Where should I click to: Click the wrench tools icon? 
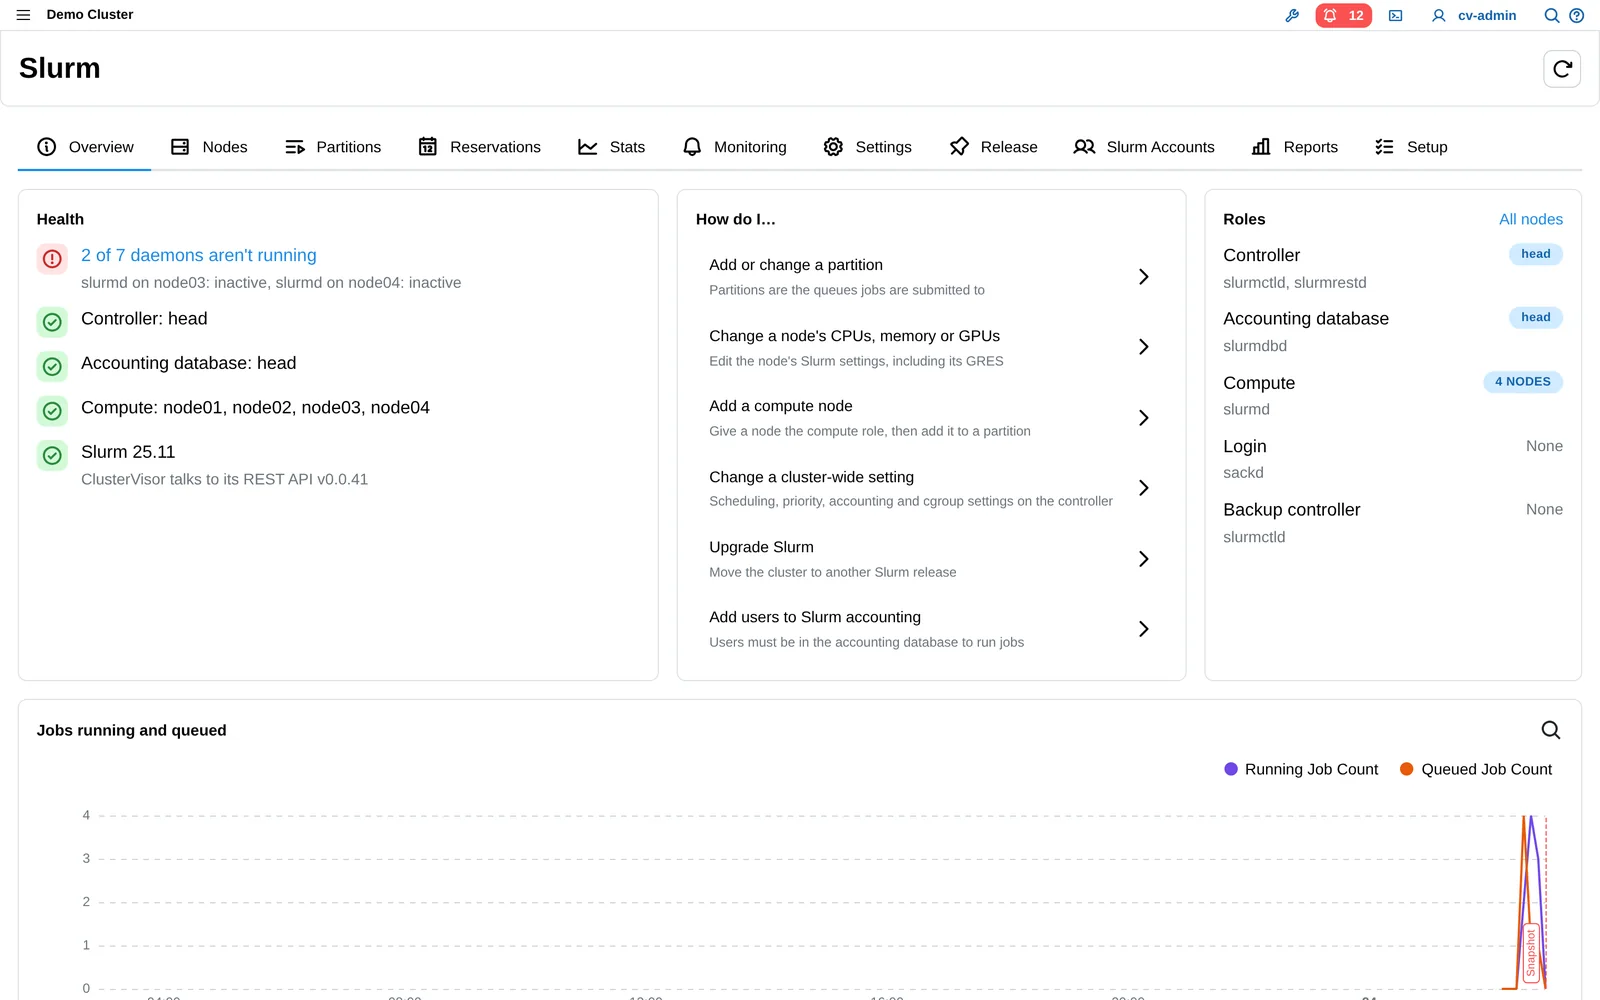[x=1292, y=15]
